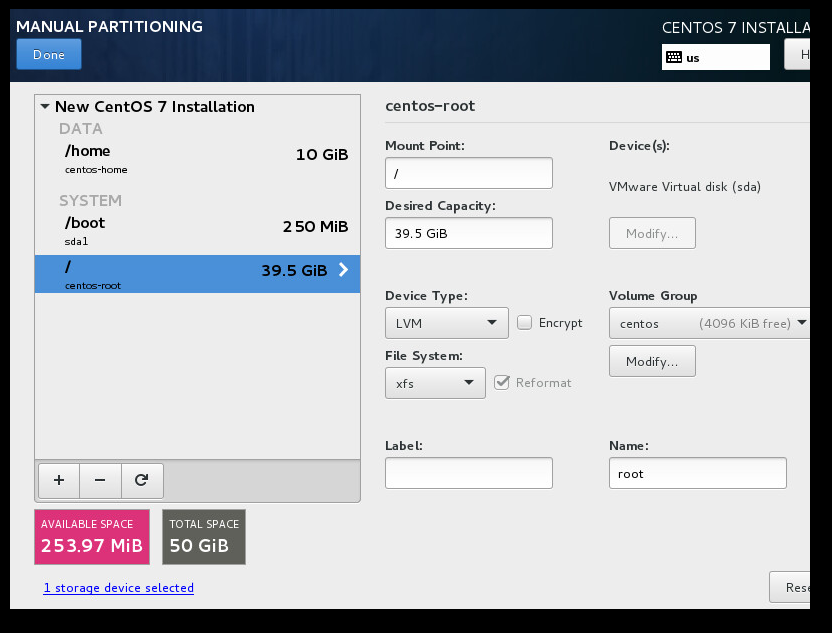Open the File System xfs dropdown
The height and width of the screenshot is (633, 832).
coord(435,383)
